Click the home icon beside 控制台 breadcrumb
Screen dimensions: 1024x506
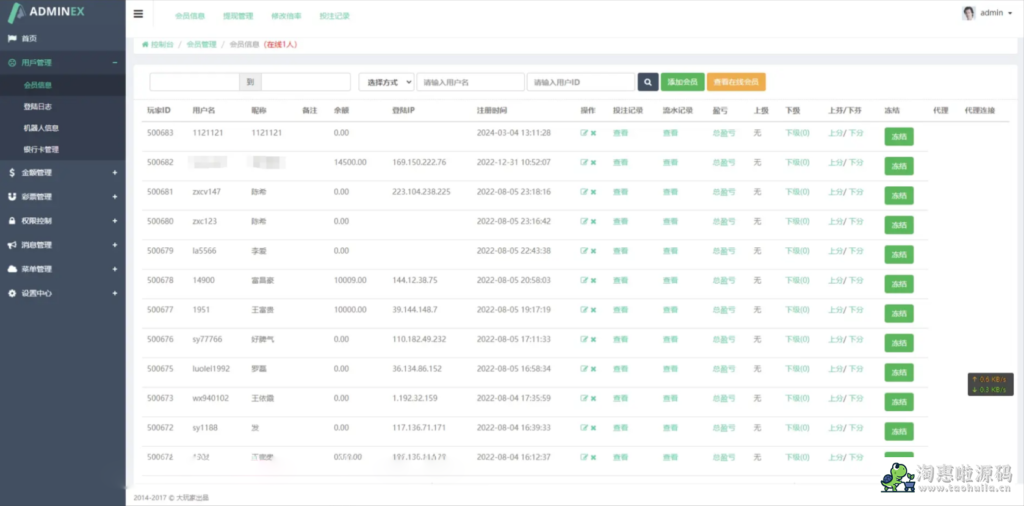coord(145,44)
